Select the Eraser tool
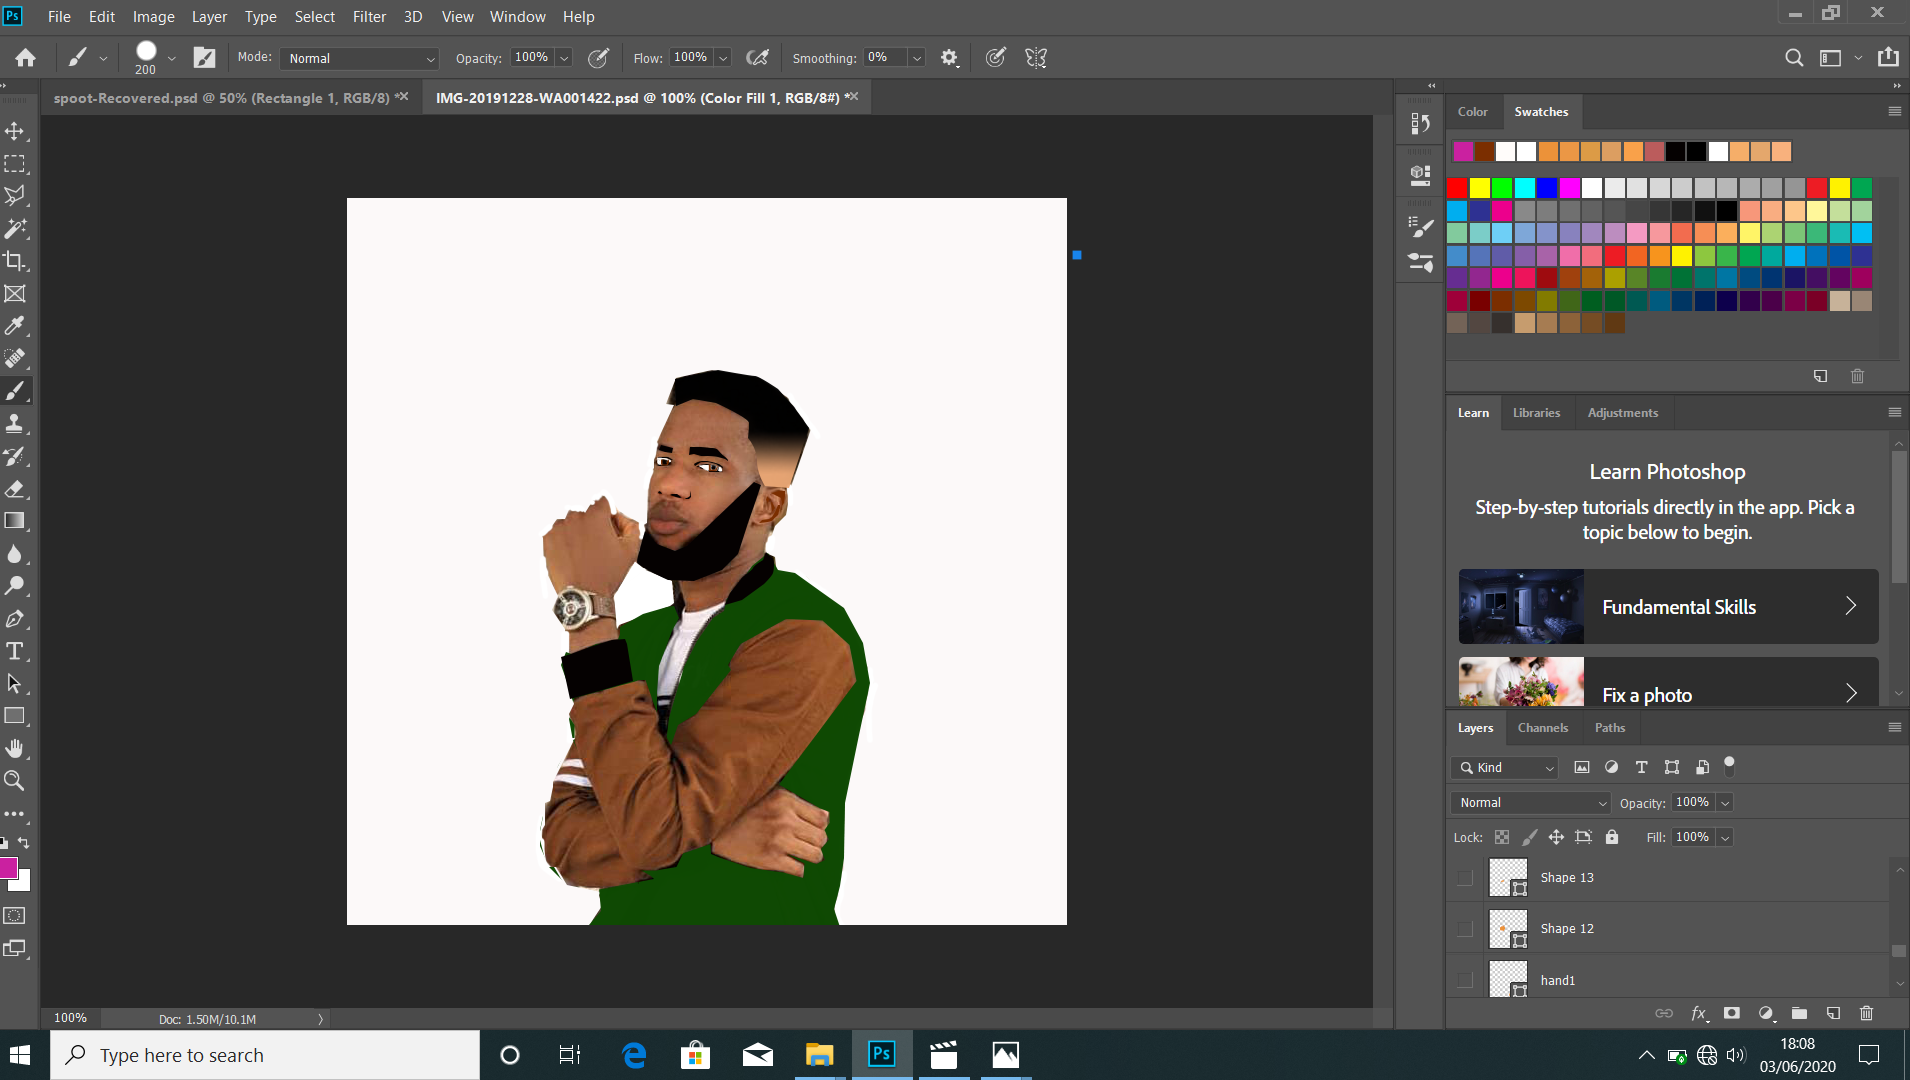1910x1080 pixels. (15, 489)
